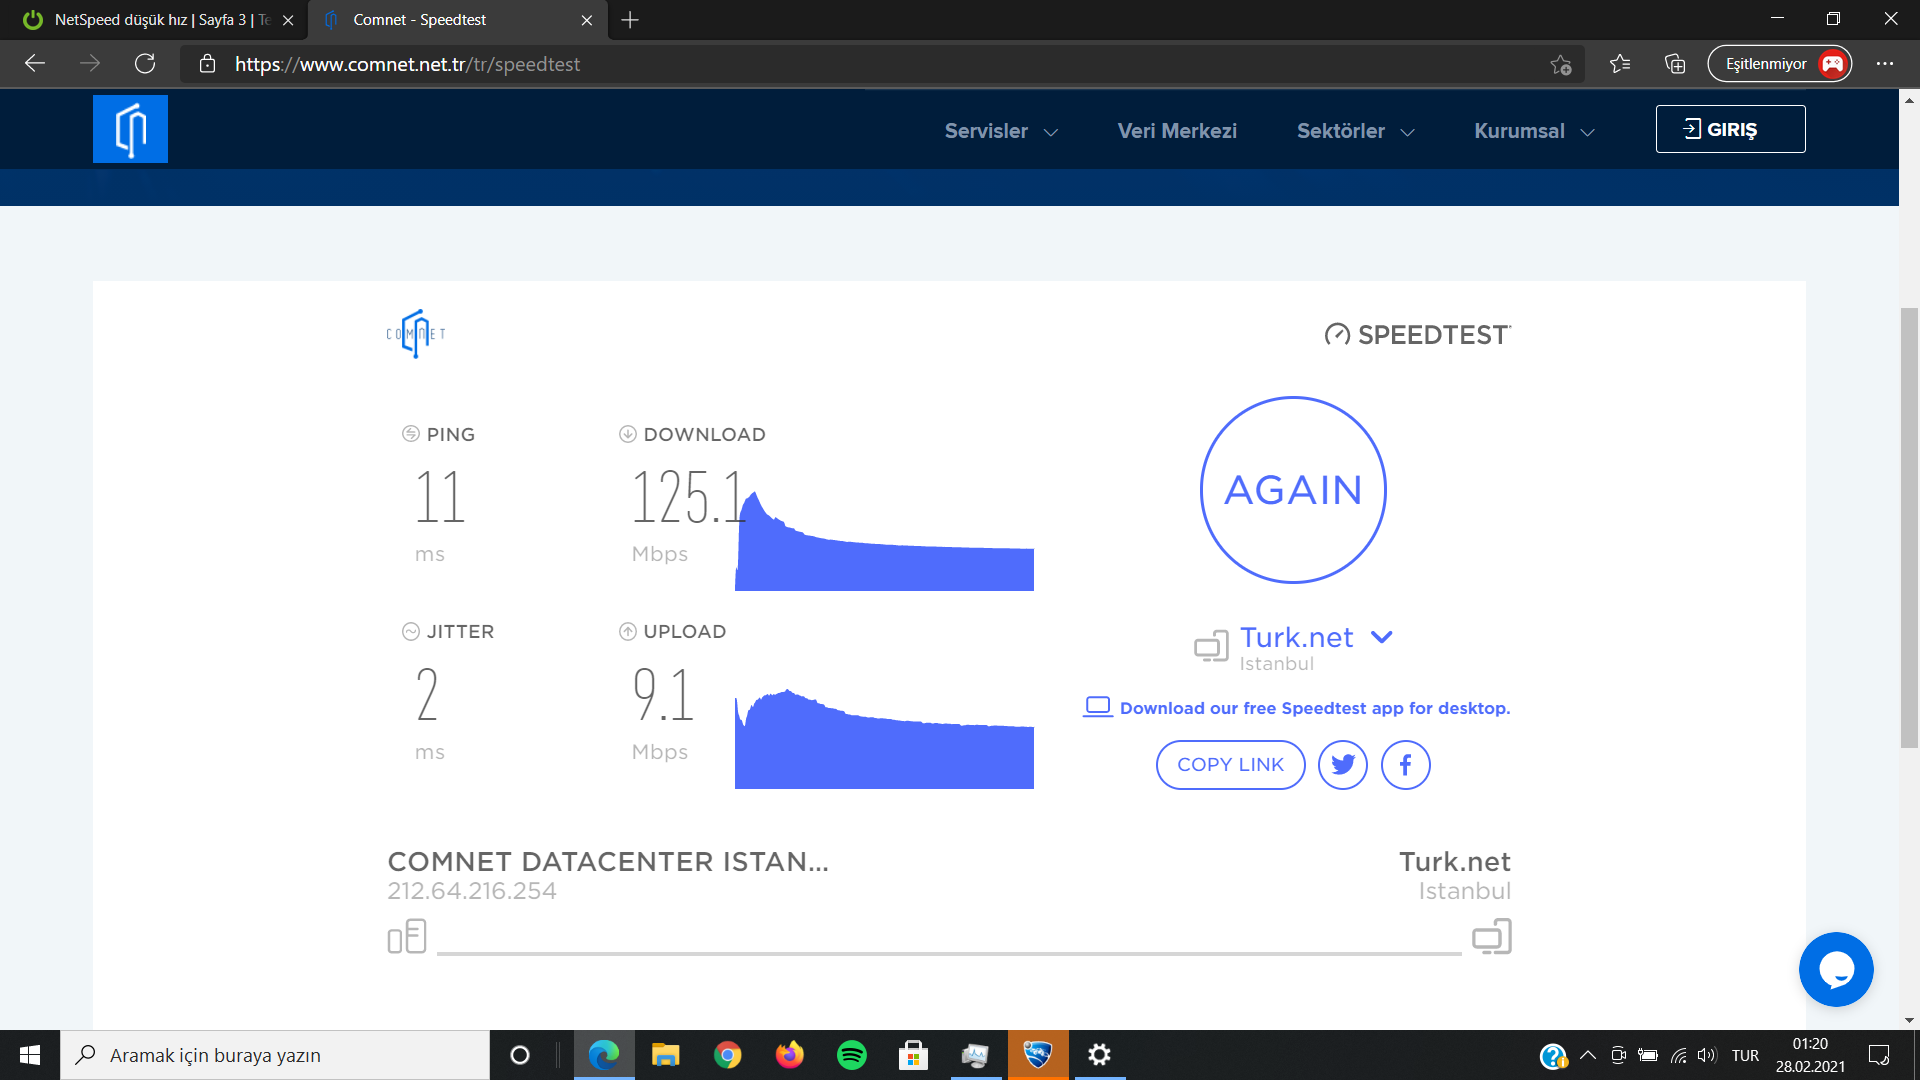Click the Facebook share icon
This screenshot has width=1920, height=1080.
(x=1405, y=765)
